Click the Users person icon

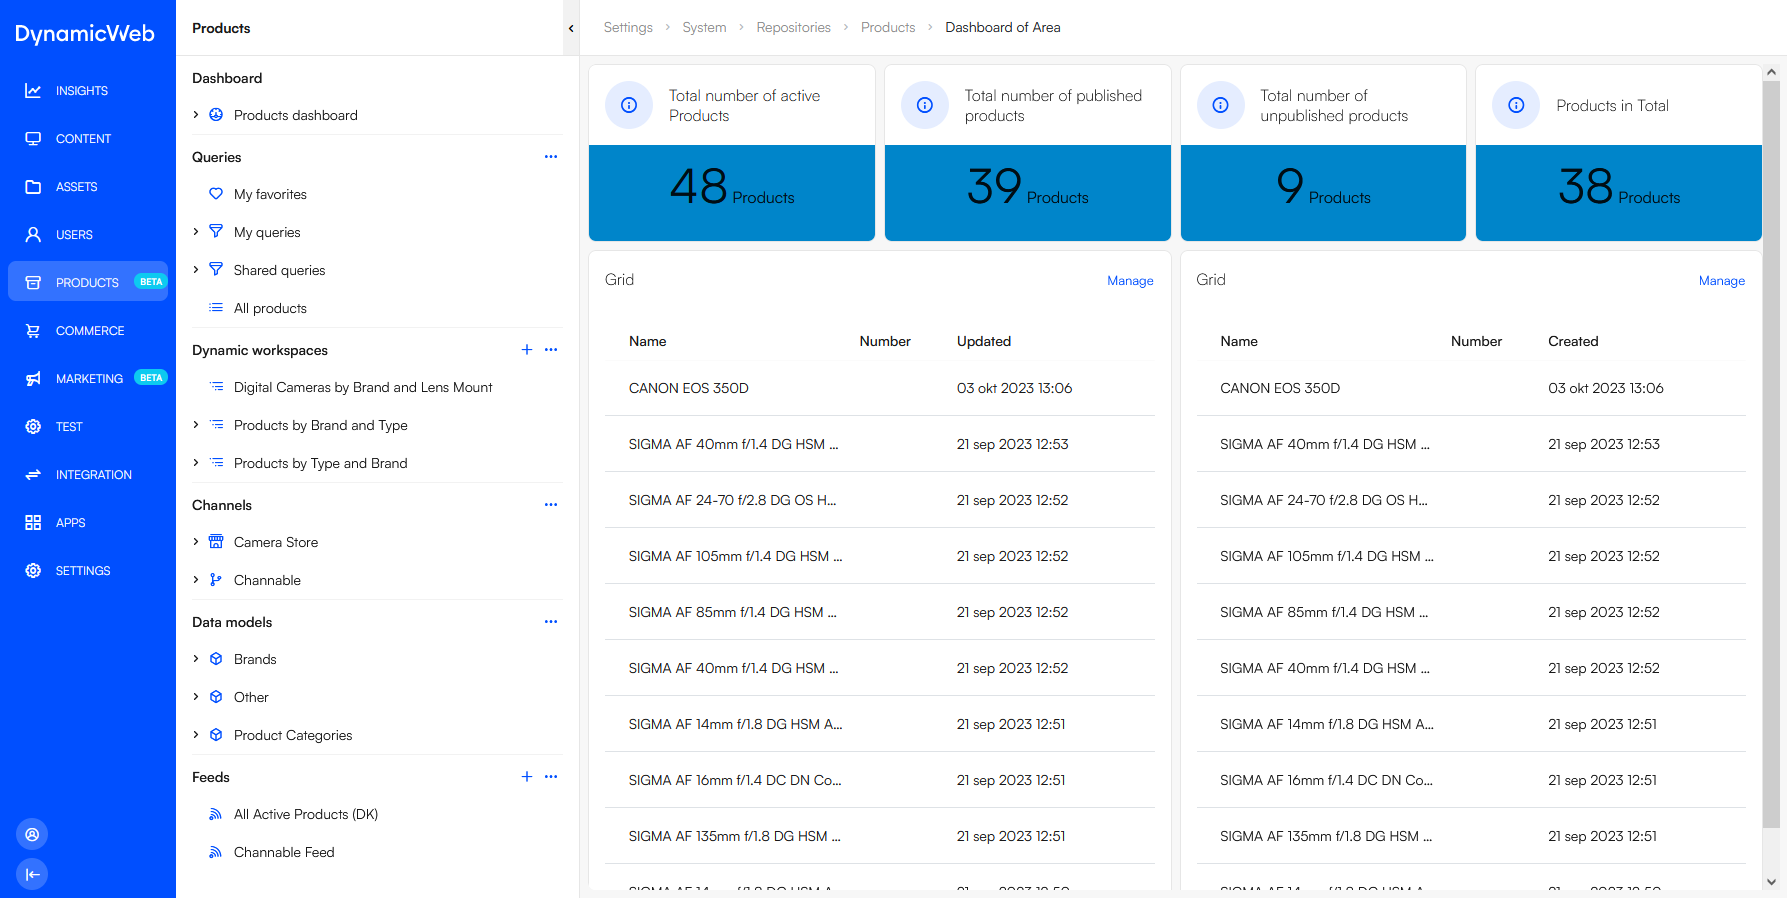click(33, 235)
